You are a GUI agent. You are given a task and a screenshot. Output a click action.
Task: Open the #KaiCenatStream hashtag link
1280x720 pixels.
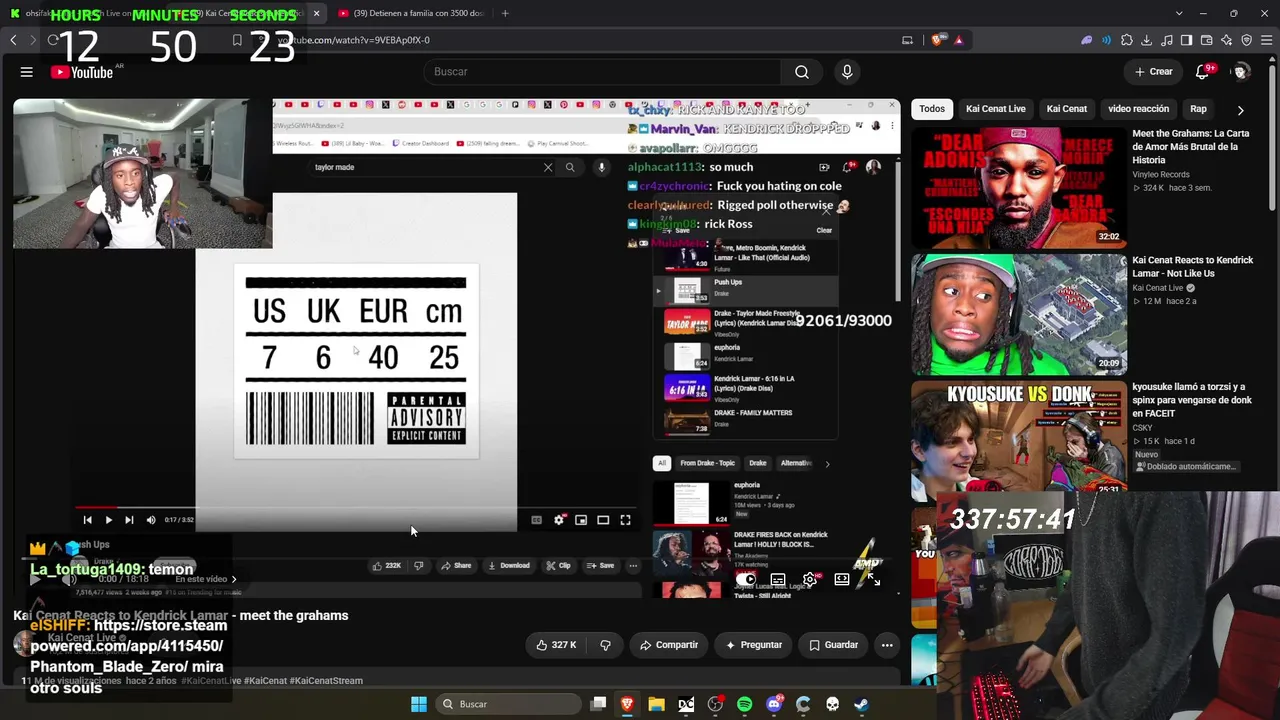coord(326,681)
